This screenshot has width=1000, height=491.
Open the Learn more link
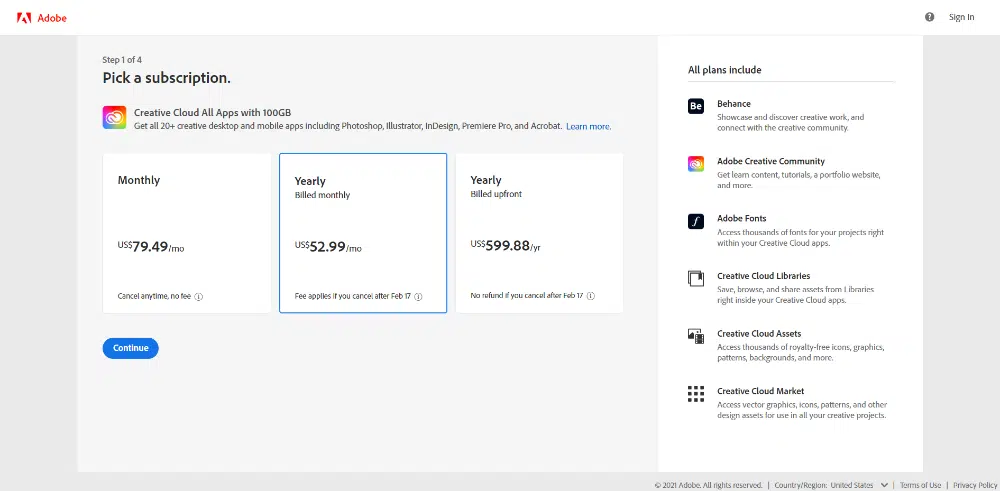588,127
